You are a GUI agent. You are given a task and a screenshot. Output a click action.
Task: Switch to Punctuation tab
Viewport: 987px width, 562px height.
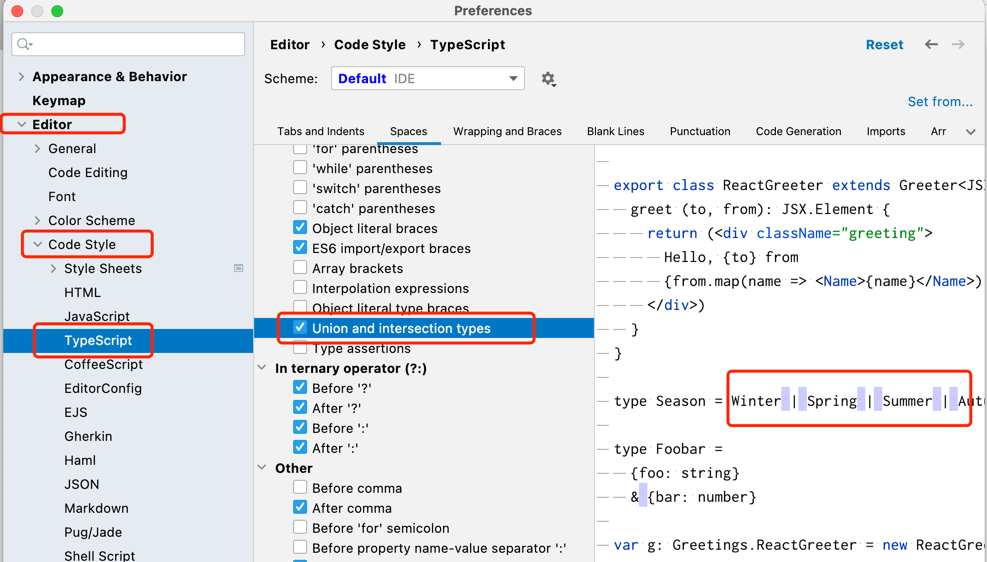[x=699, y=131]
